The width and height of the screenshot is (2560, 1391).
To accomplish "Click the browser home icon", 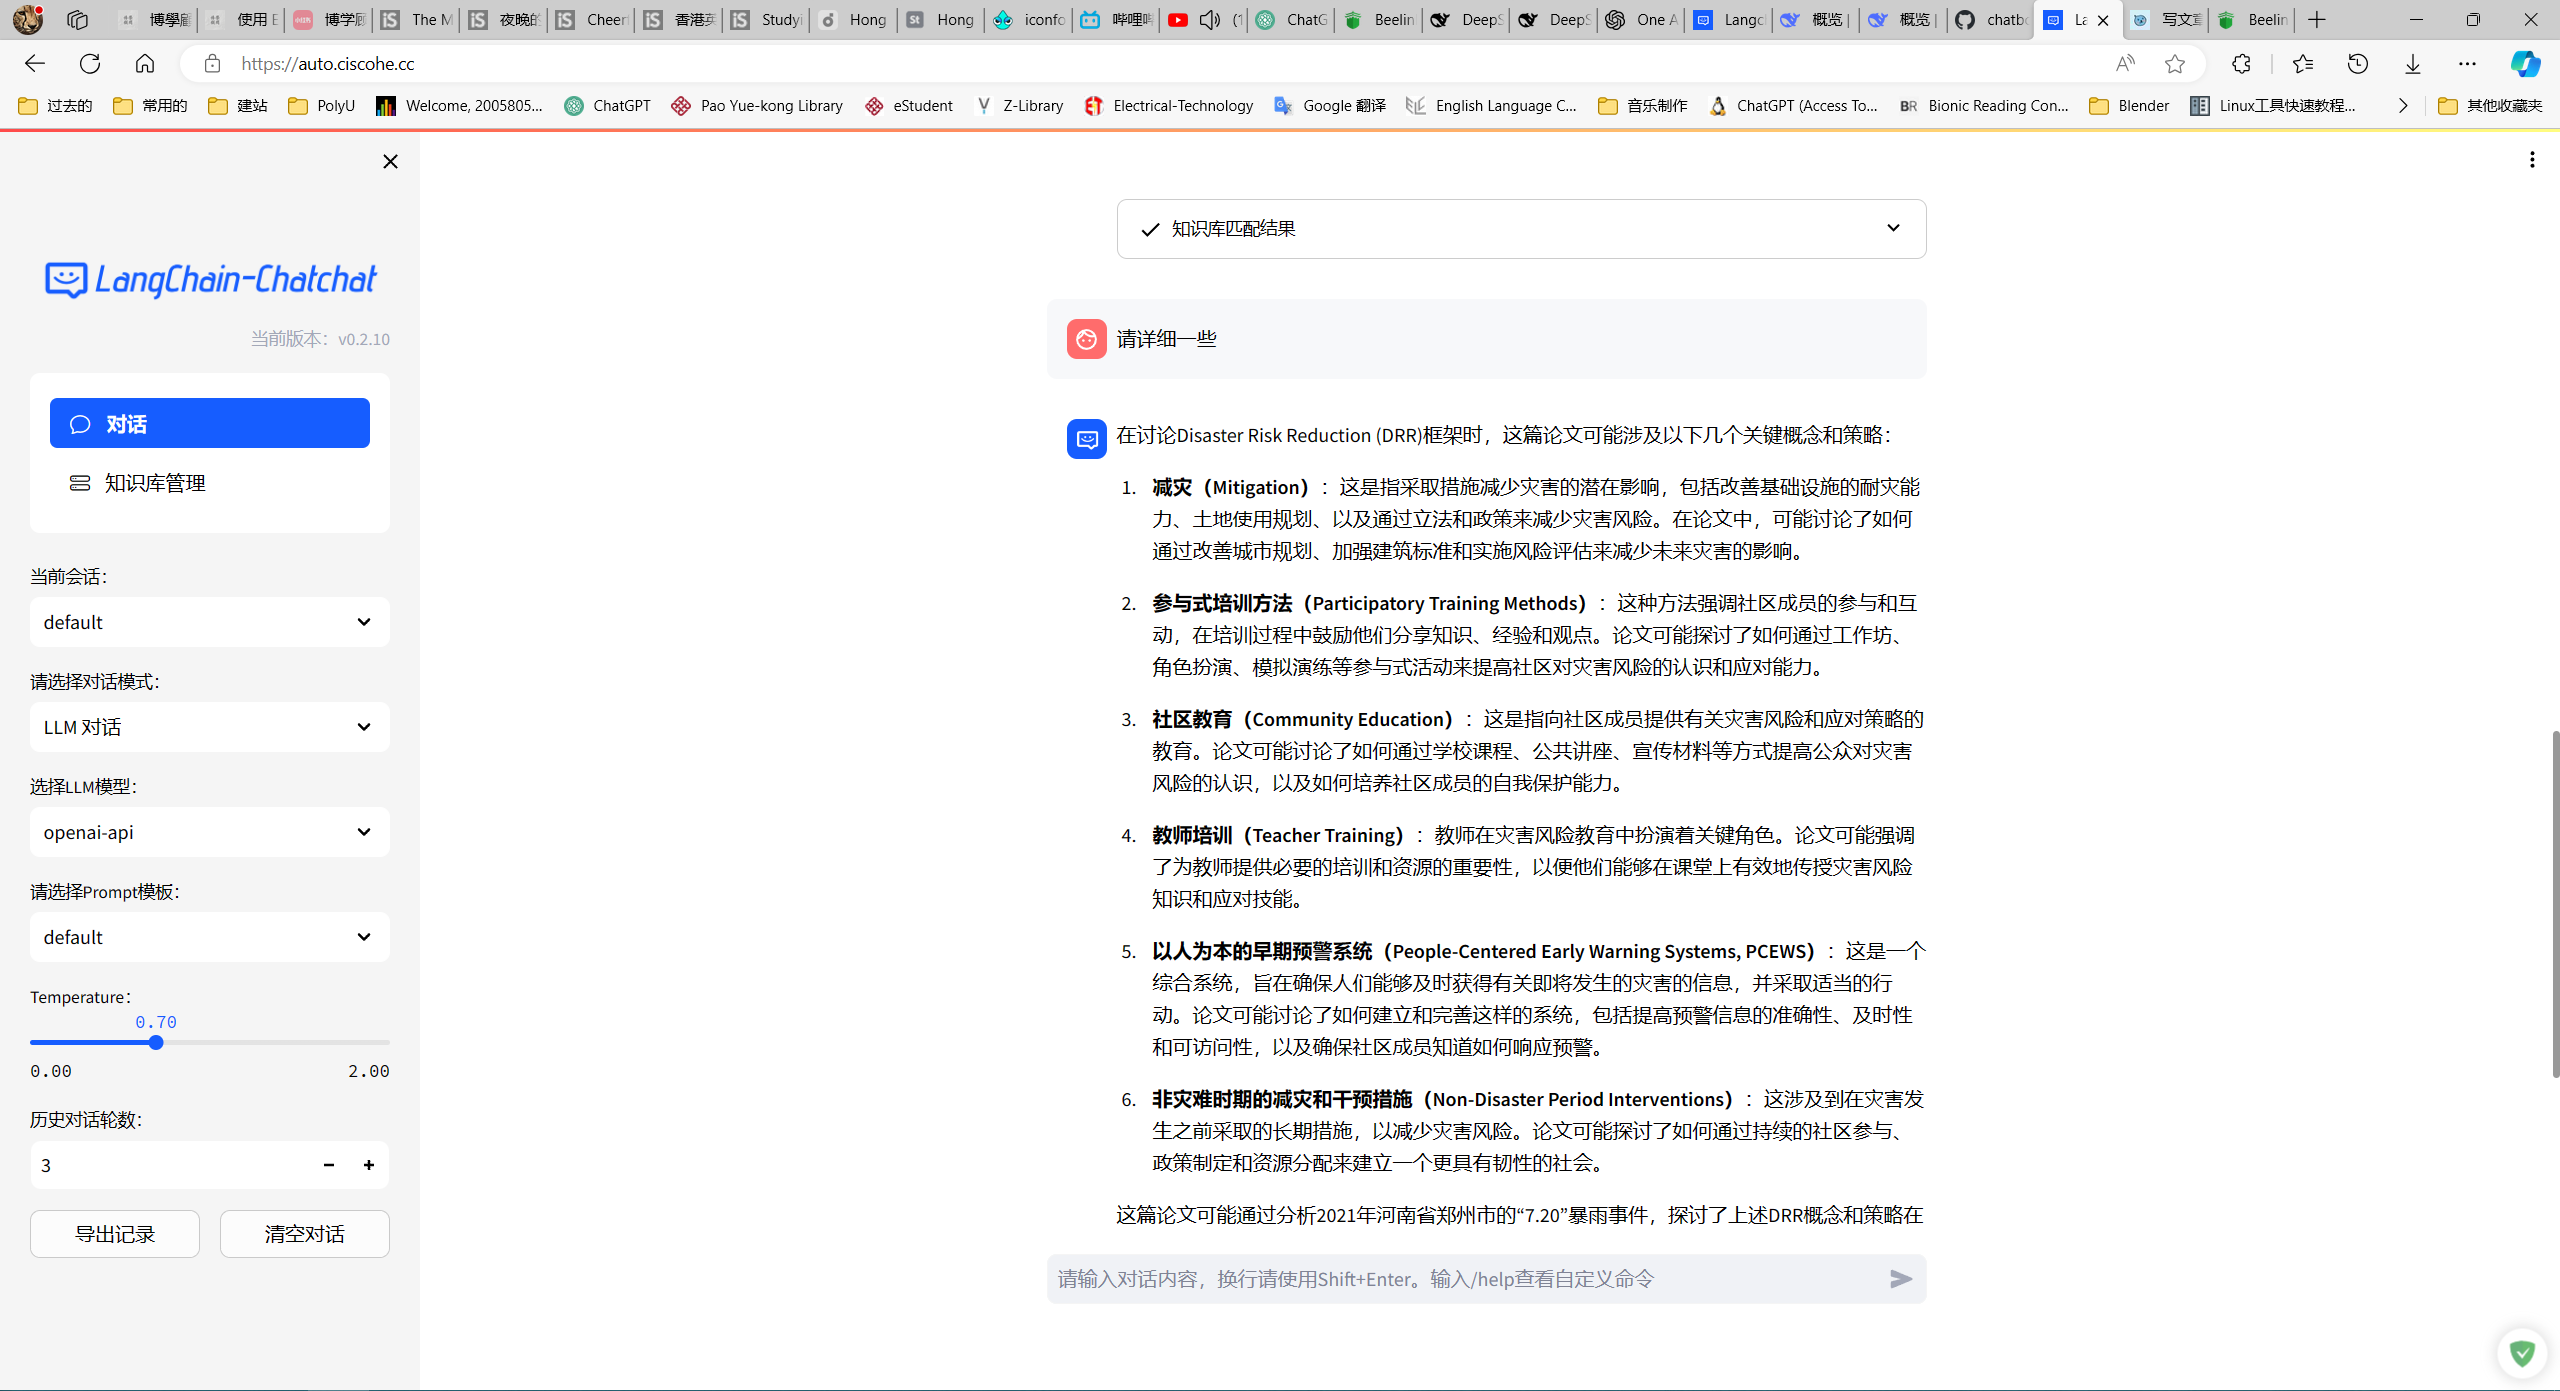I will tap(145, 64).
